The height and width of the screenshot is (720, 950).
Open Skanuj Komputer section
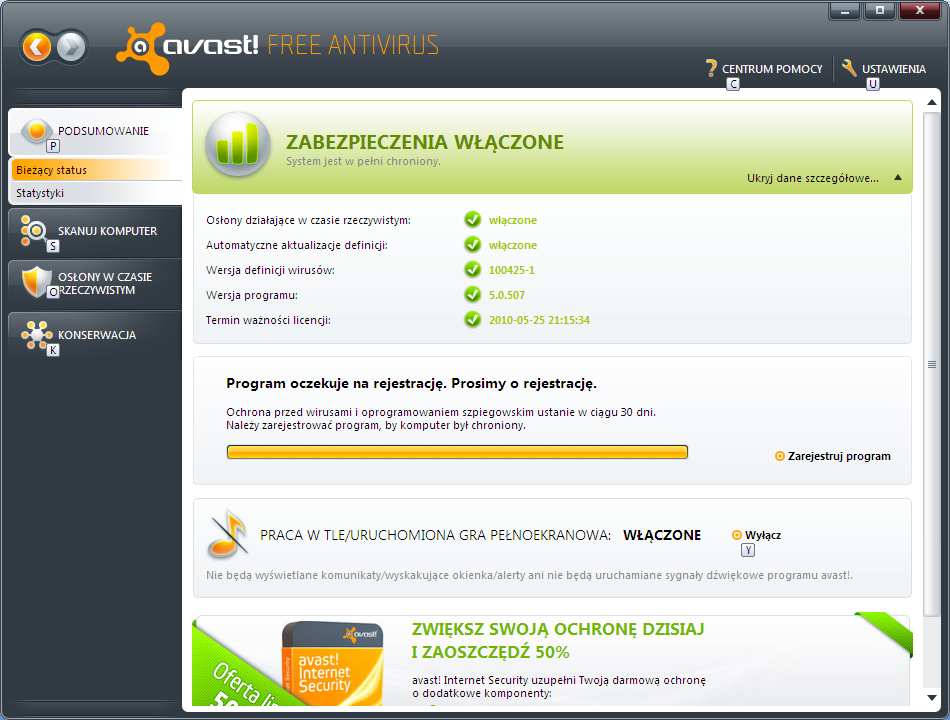[96, 232]
